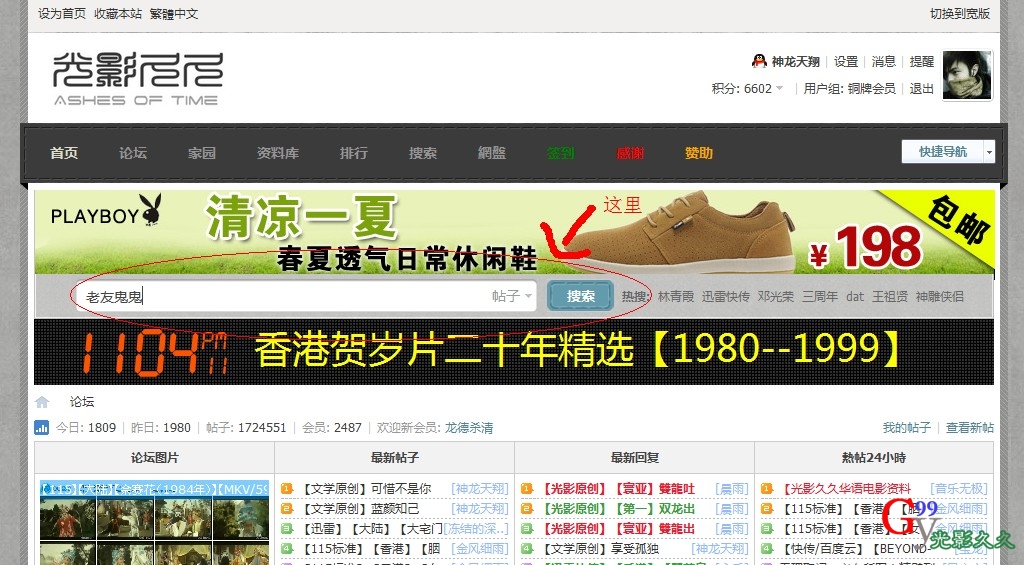This screenshot has height=565, width=1024.
Task: Open the user avatar picture
Action: tap(967, 75)
